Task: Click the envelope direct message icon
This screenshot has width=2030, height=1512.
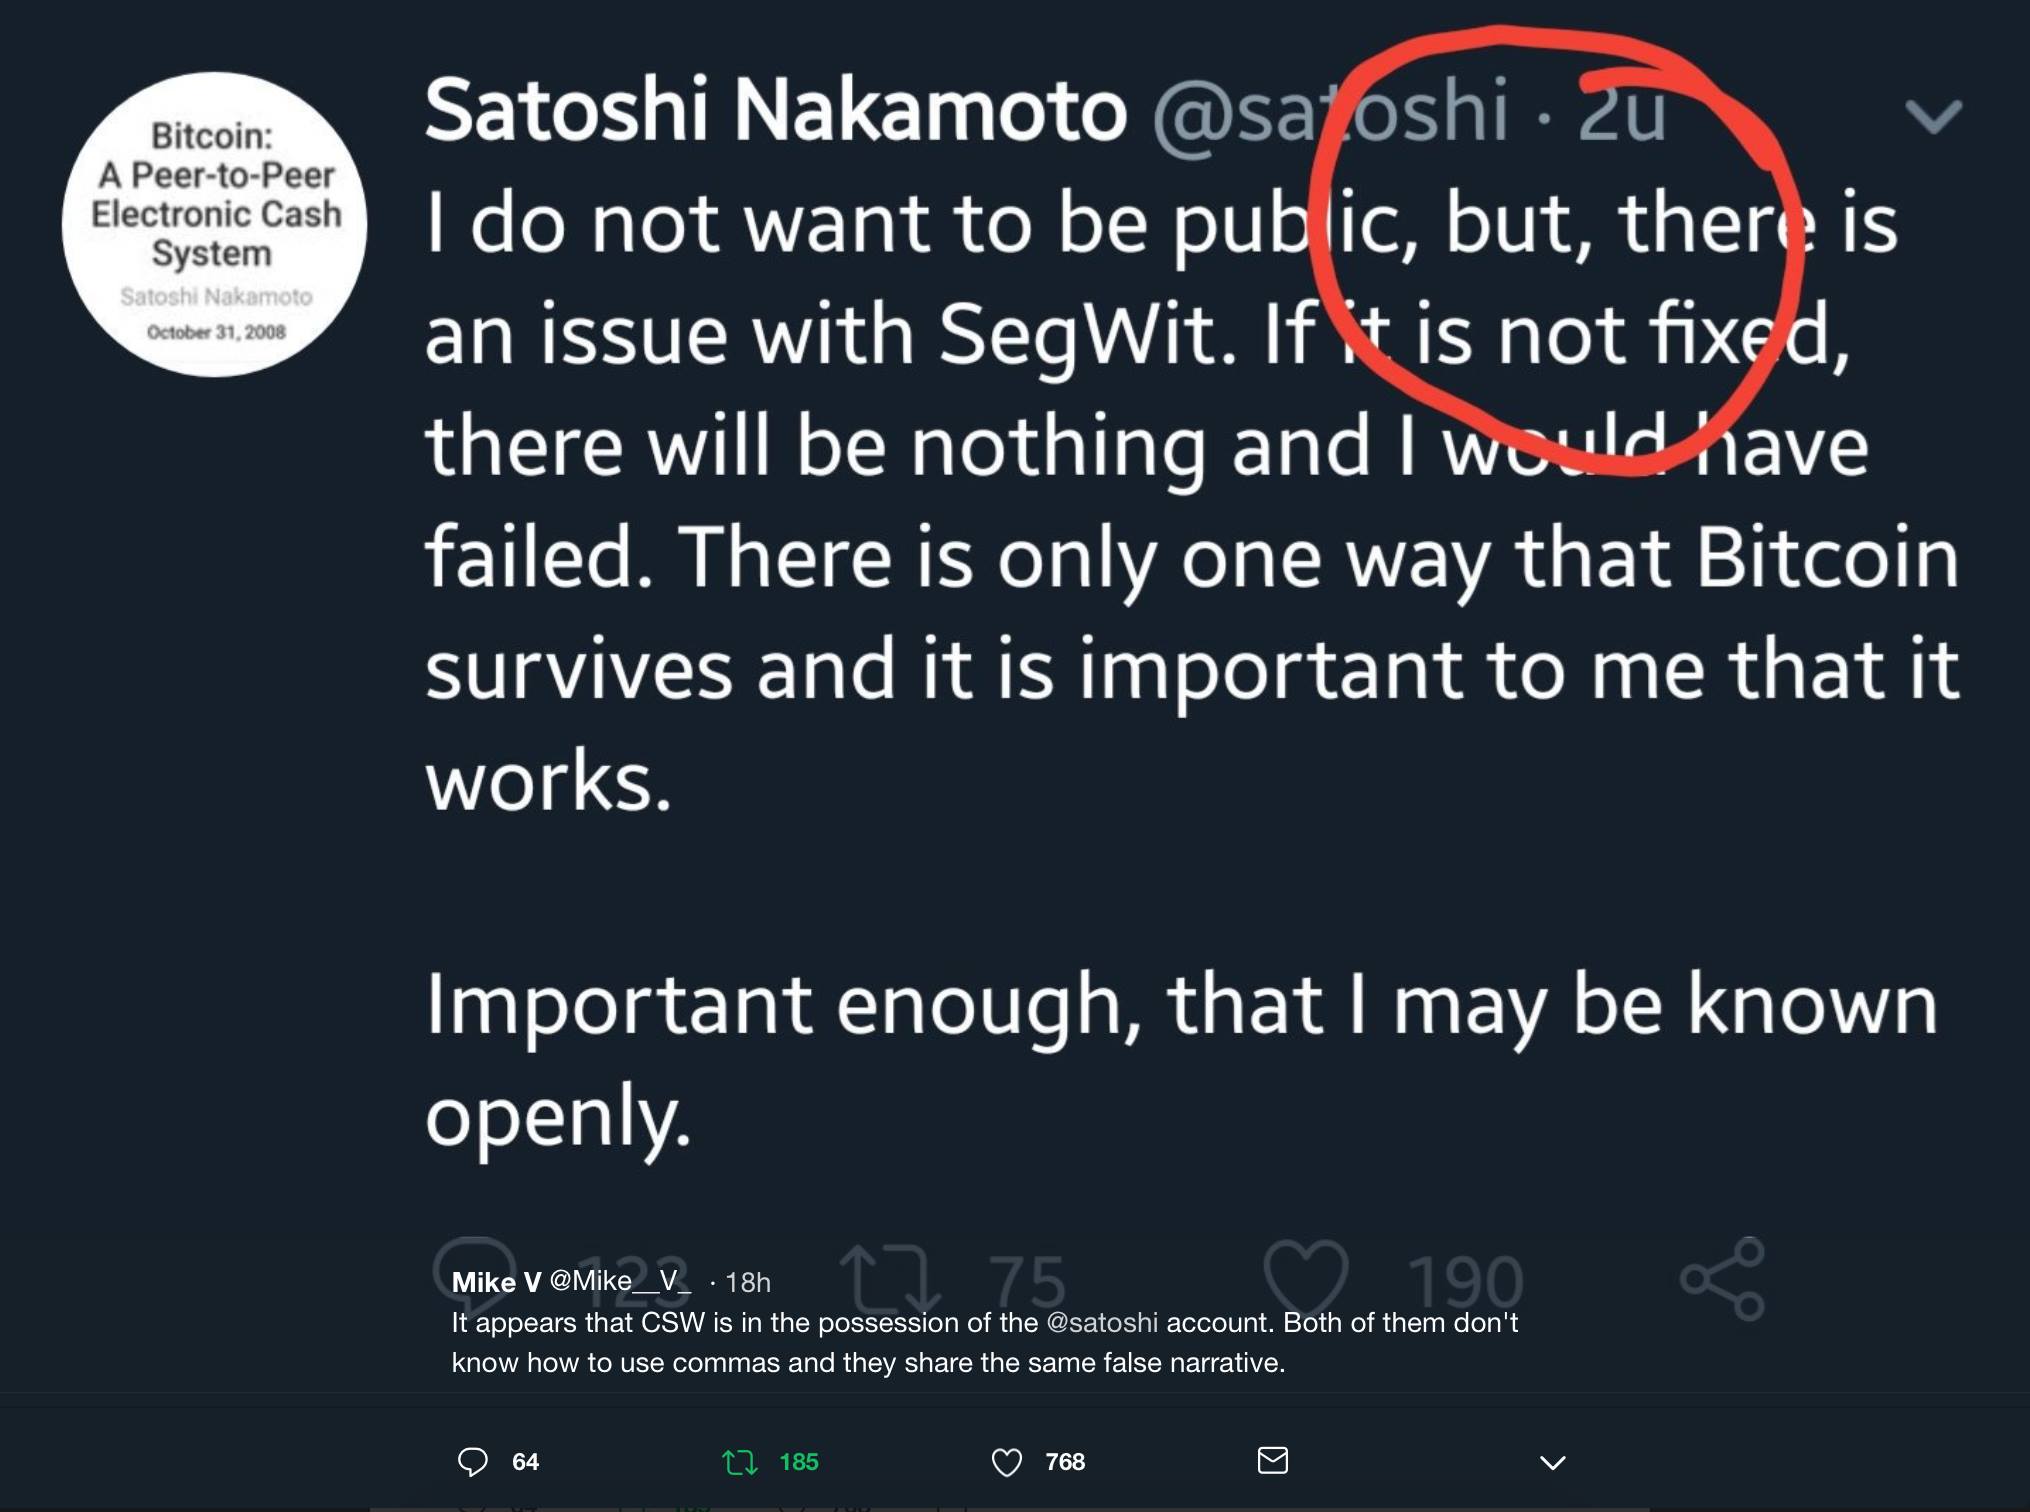Action: (x=1272, y=1461)
